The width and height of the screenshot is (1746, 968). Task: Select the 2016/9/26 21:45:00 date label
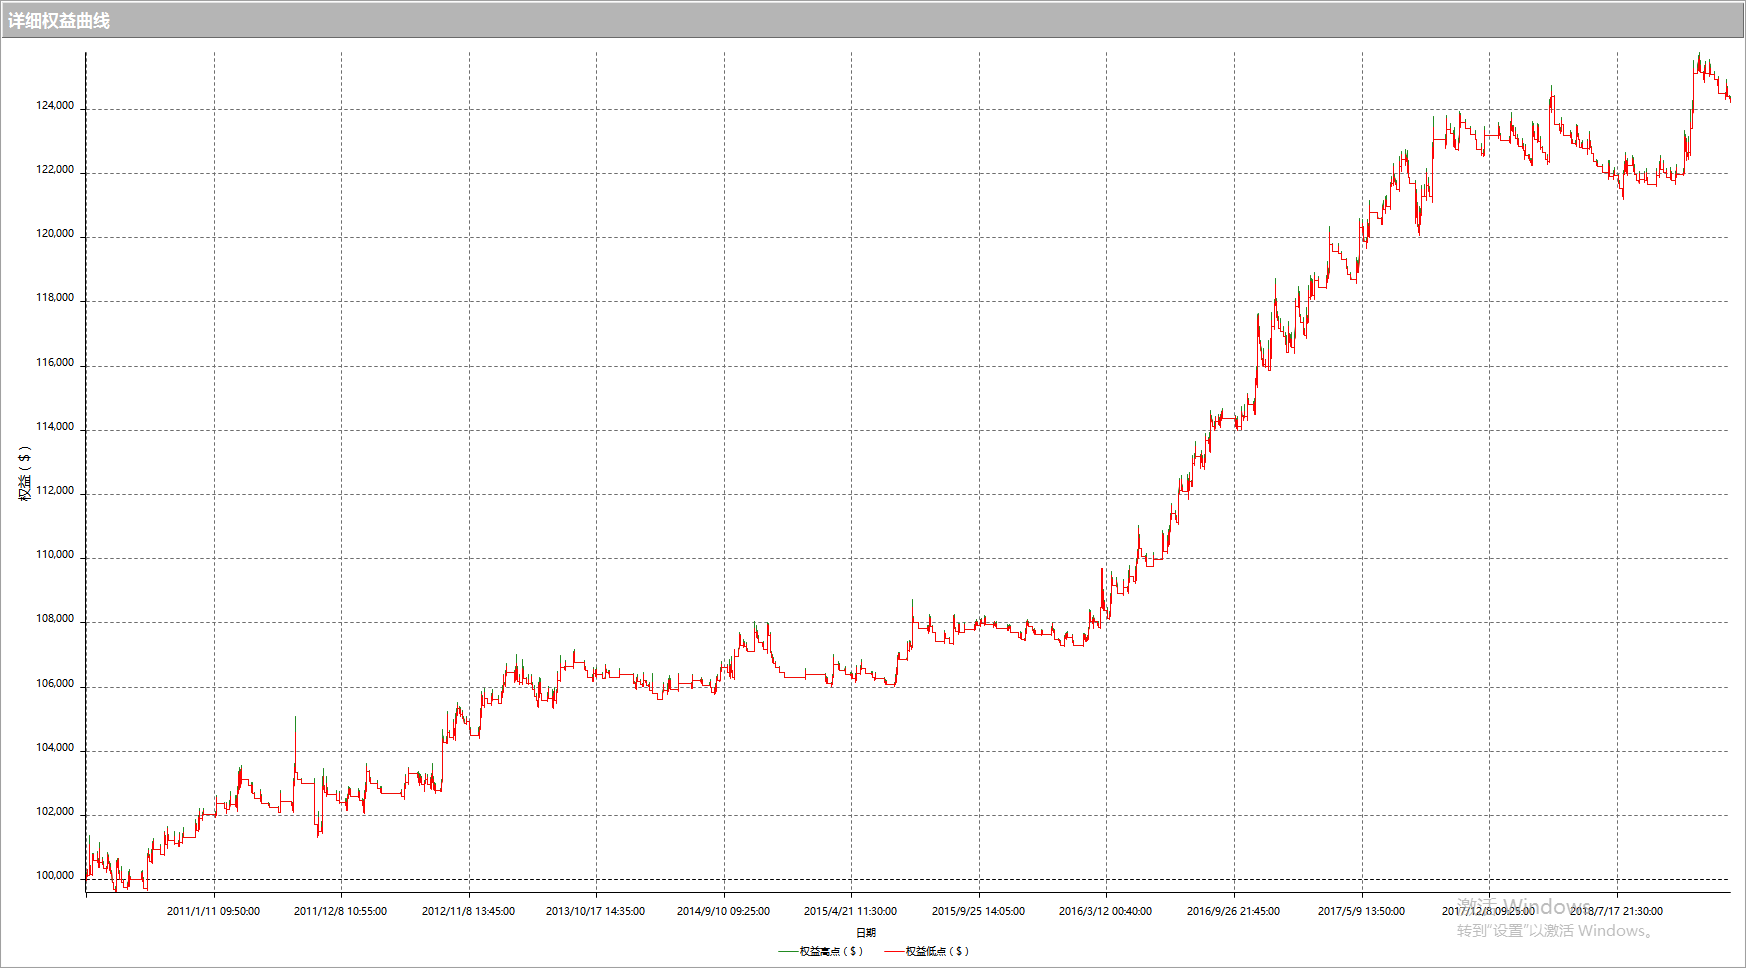1233,911
